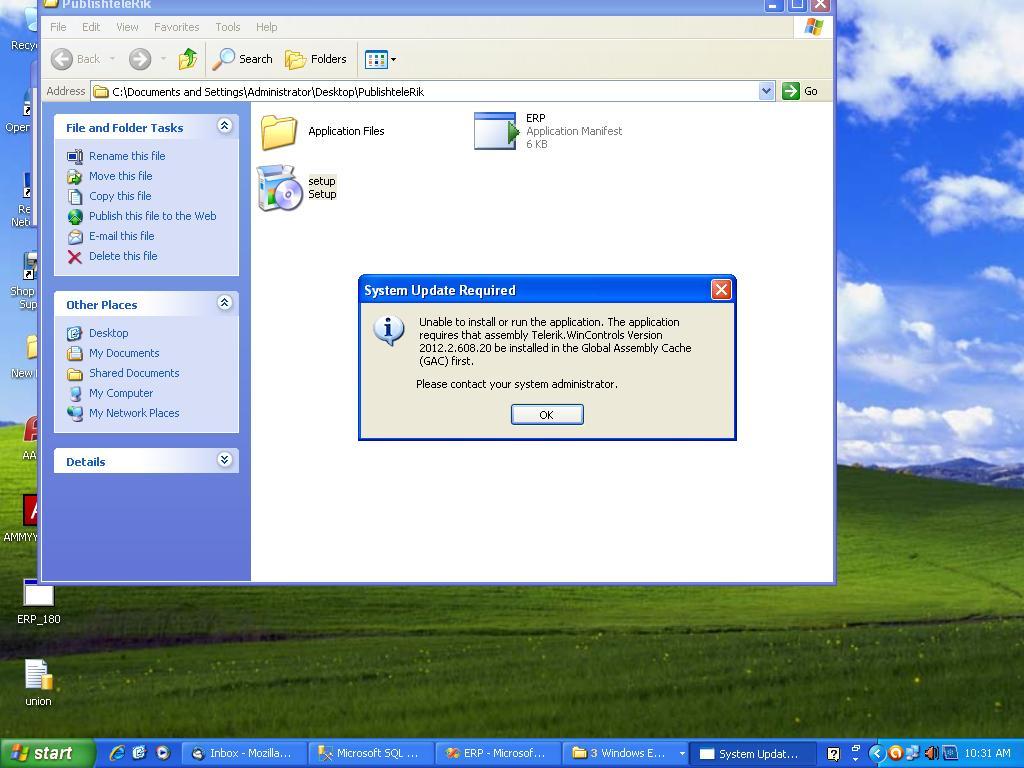
Task: Click Move this file
Action: tap(120, 176)
